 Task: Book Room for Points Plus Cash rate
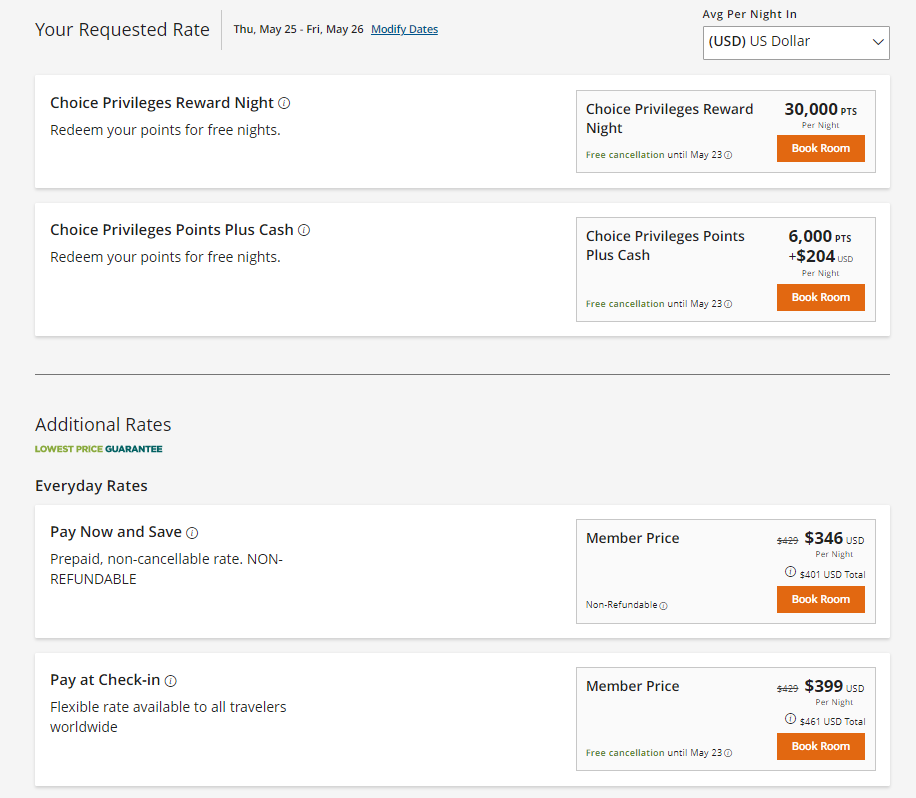pos(820,297)
